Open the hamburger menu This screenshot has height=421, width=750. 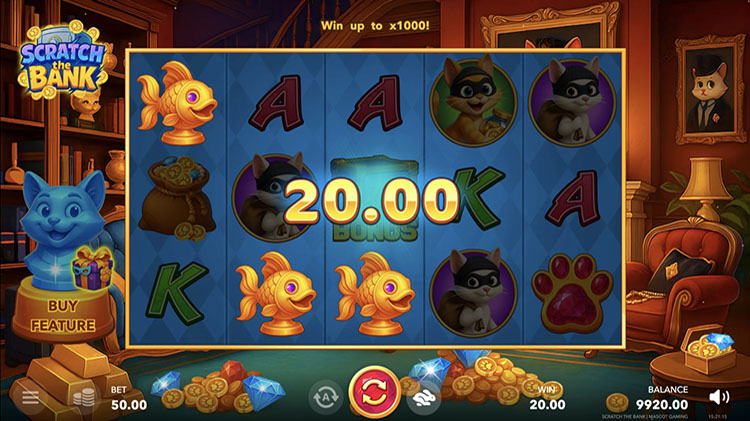(x=30, y=397)
